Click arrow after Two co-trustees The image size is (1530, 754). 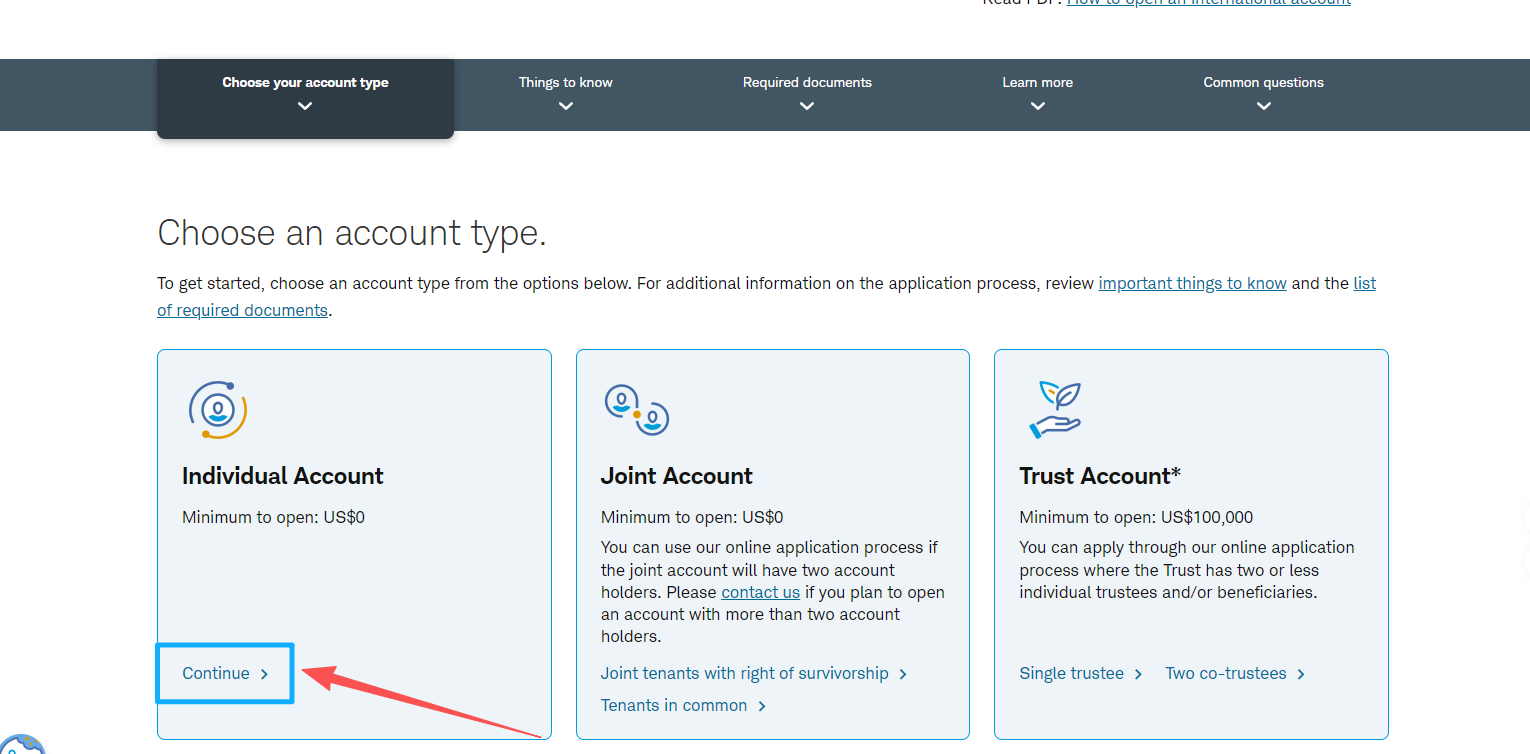[x=1301, y=674]
